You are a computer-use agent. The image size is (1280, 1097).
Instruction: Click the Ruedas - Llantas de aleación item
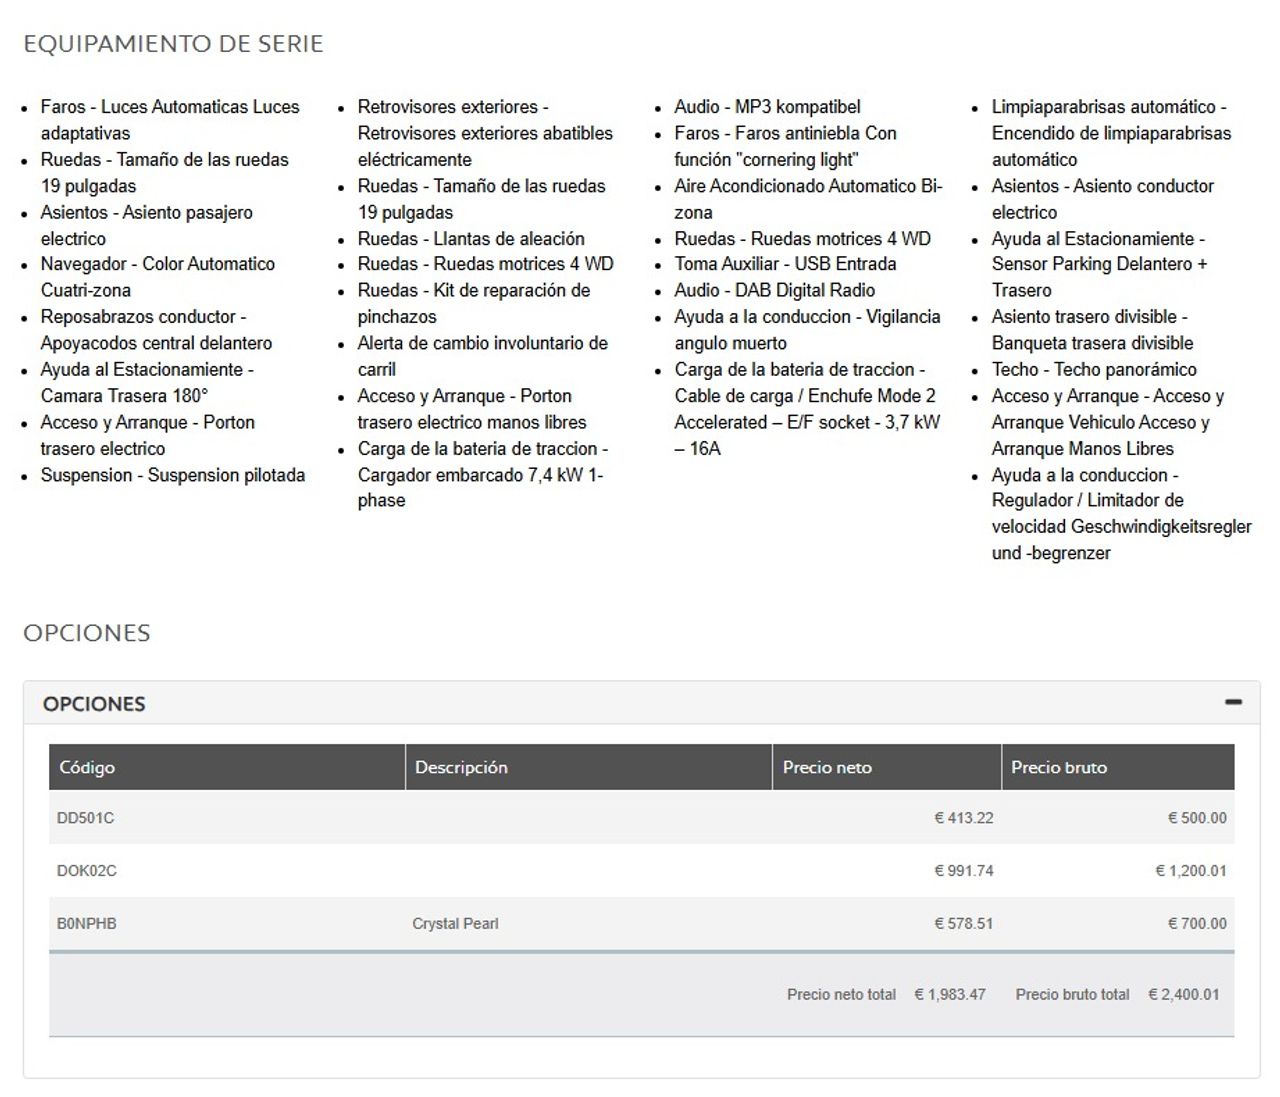(x=471, y=239)
